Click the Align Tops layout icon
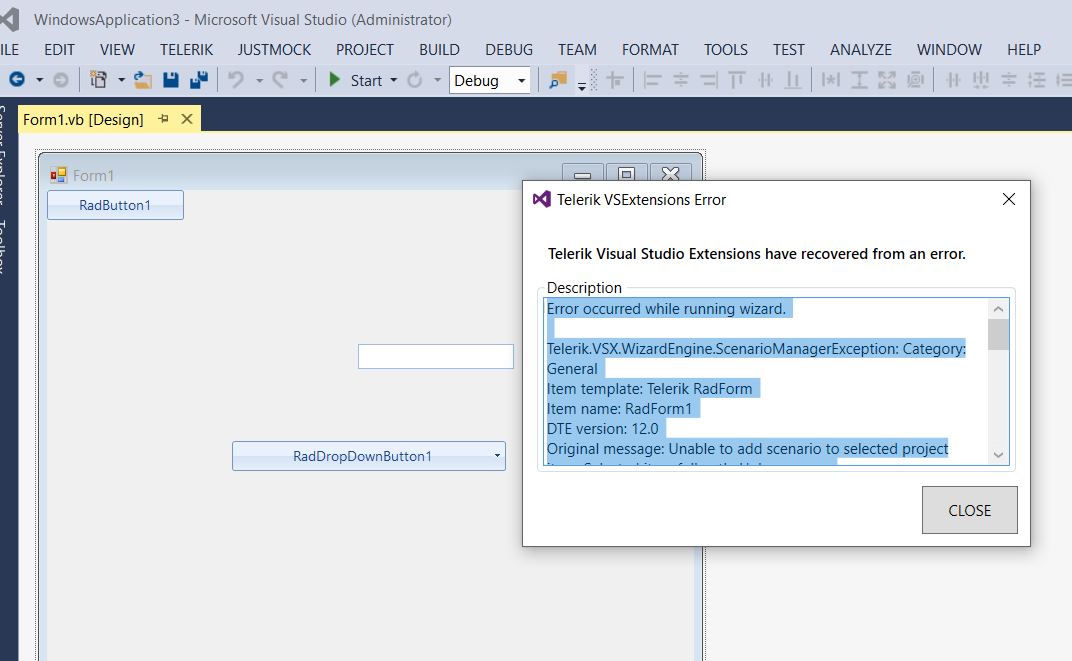The image size is (1072, 661). (737, 80)
